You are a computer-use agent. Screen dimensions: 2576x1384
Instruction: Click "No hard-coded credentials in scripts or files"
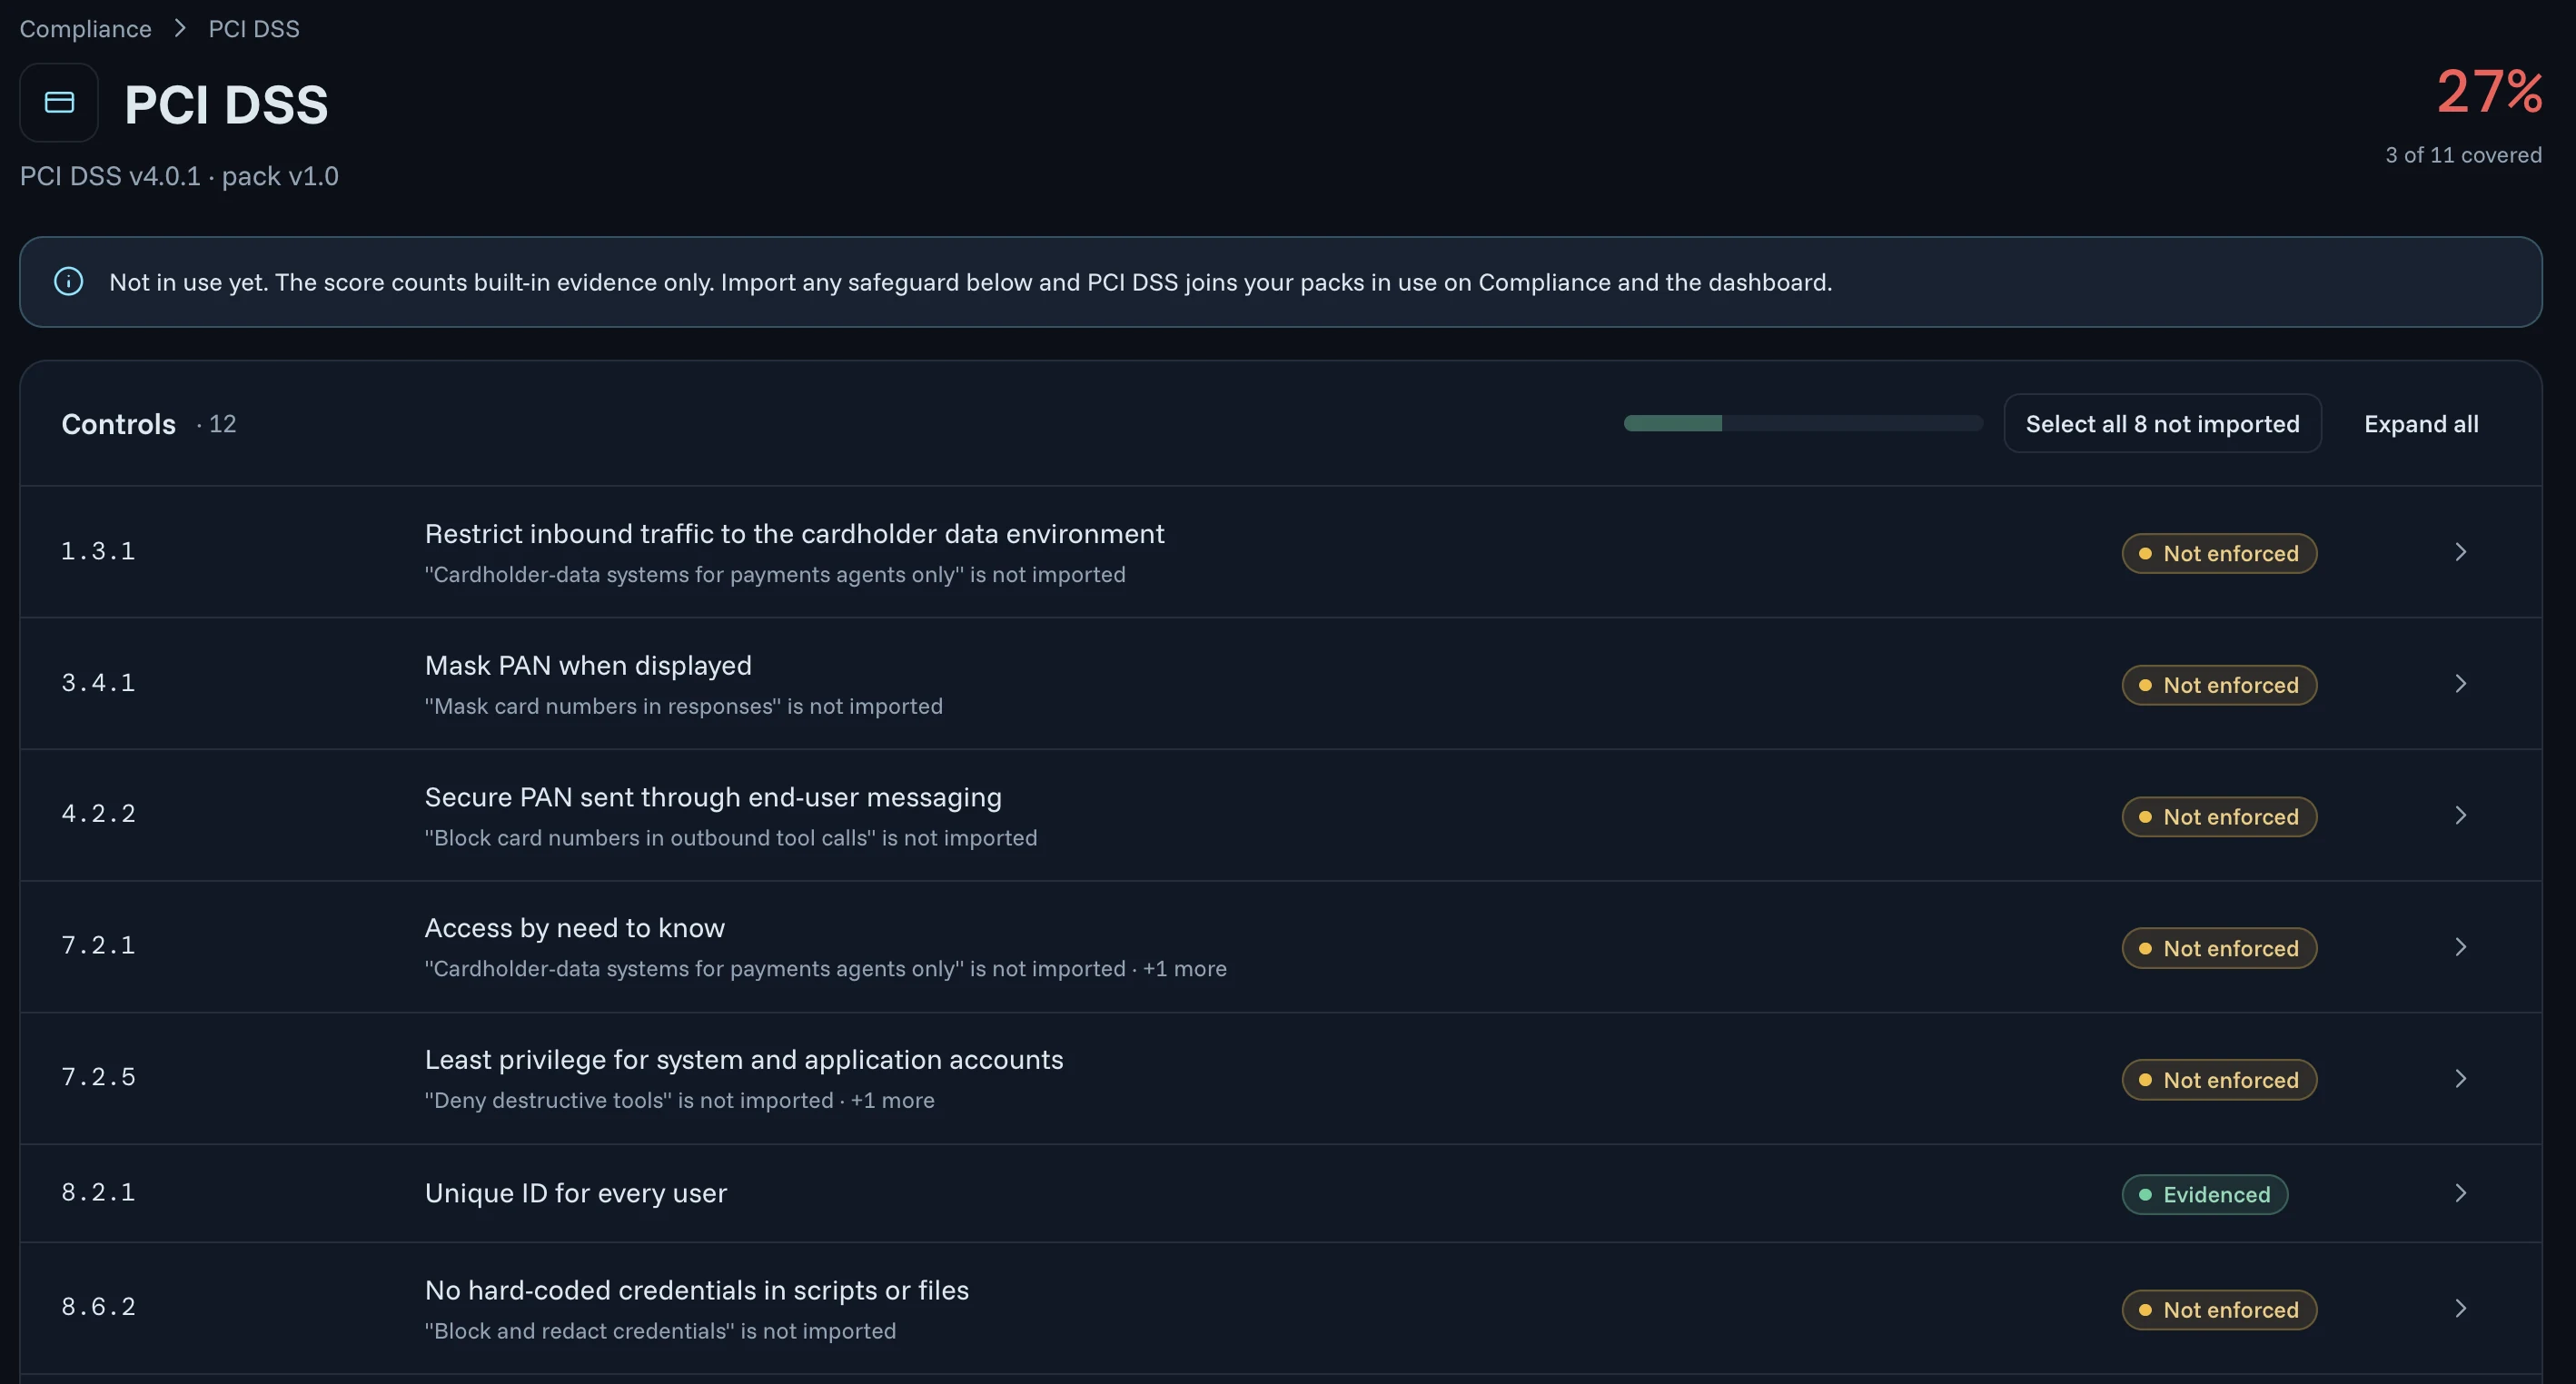pyautogui.click(x=697, y=1291)
